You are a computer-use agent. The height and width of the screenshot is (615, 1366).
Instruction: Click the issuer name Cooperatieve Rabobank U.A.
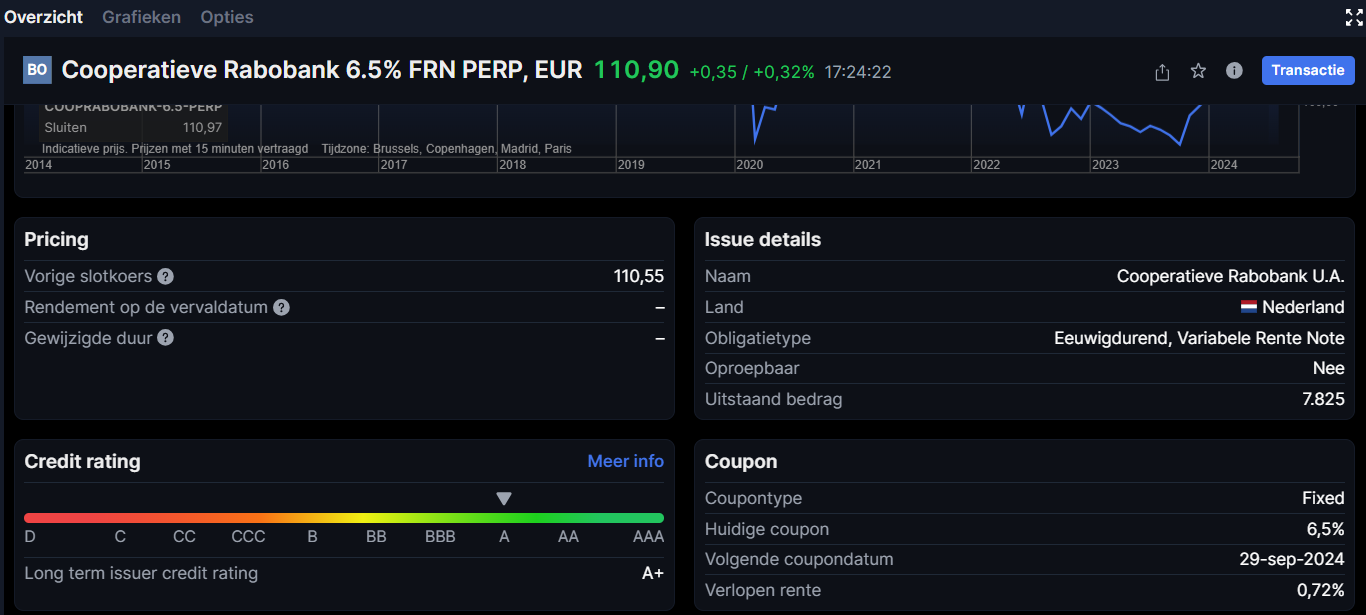(1231, 276)
